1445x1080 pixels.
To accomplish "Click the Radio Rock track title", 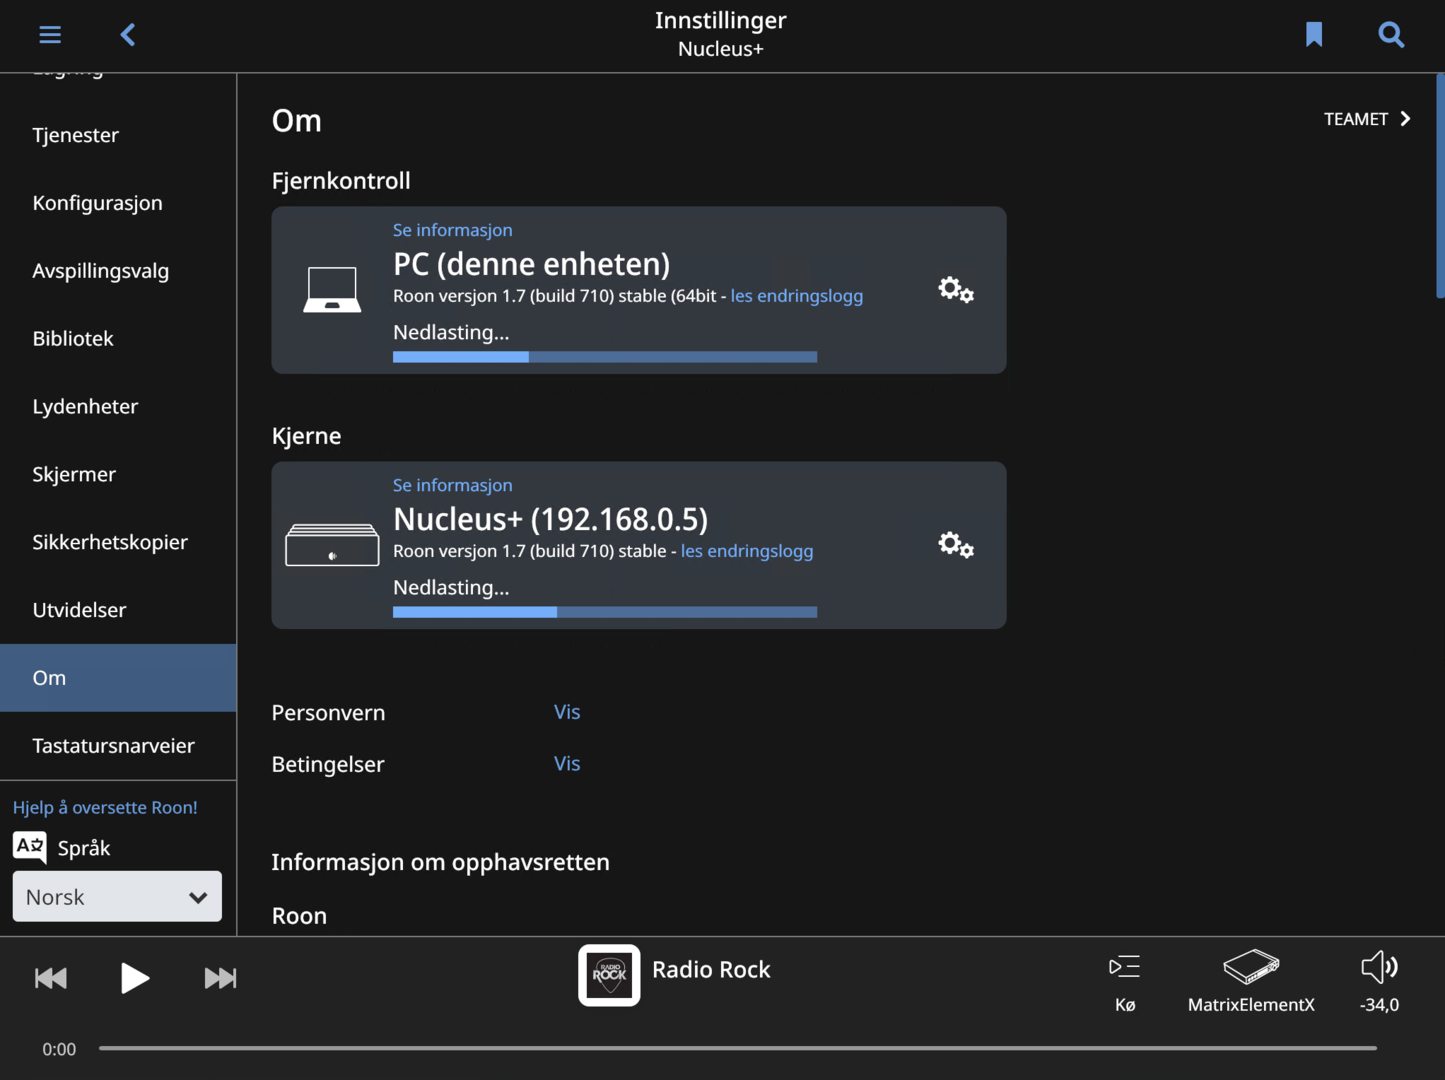I will coord(711,970).
